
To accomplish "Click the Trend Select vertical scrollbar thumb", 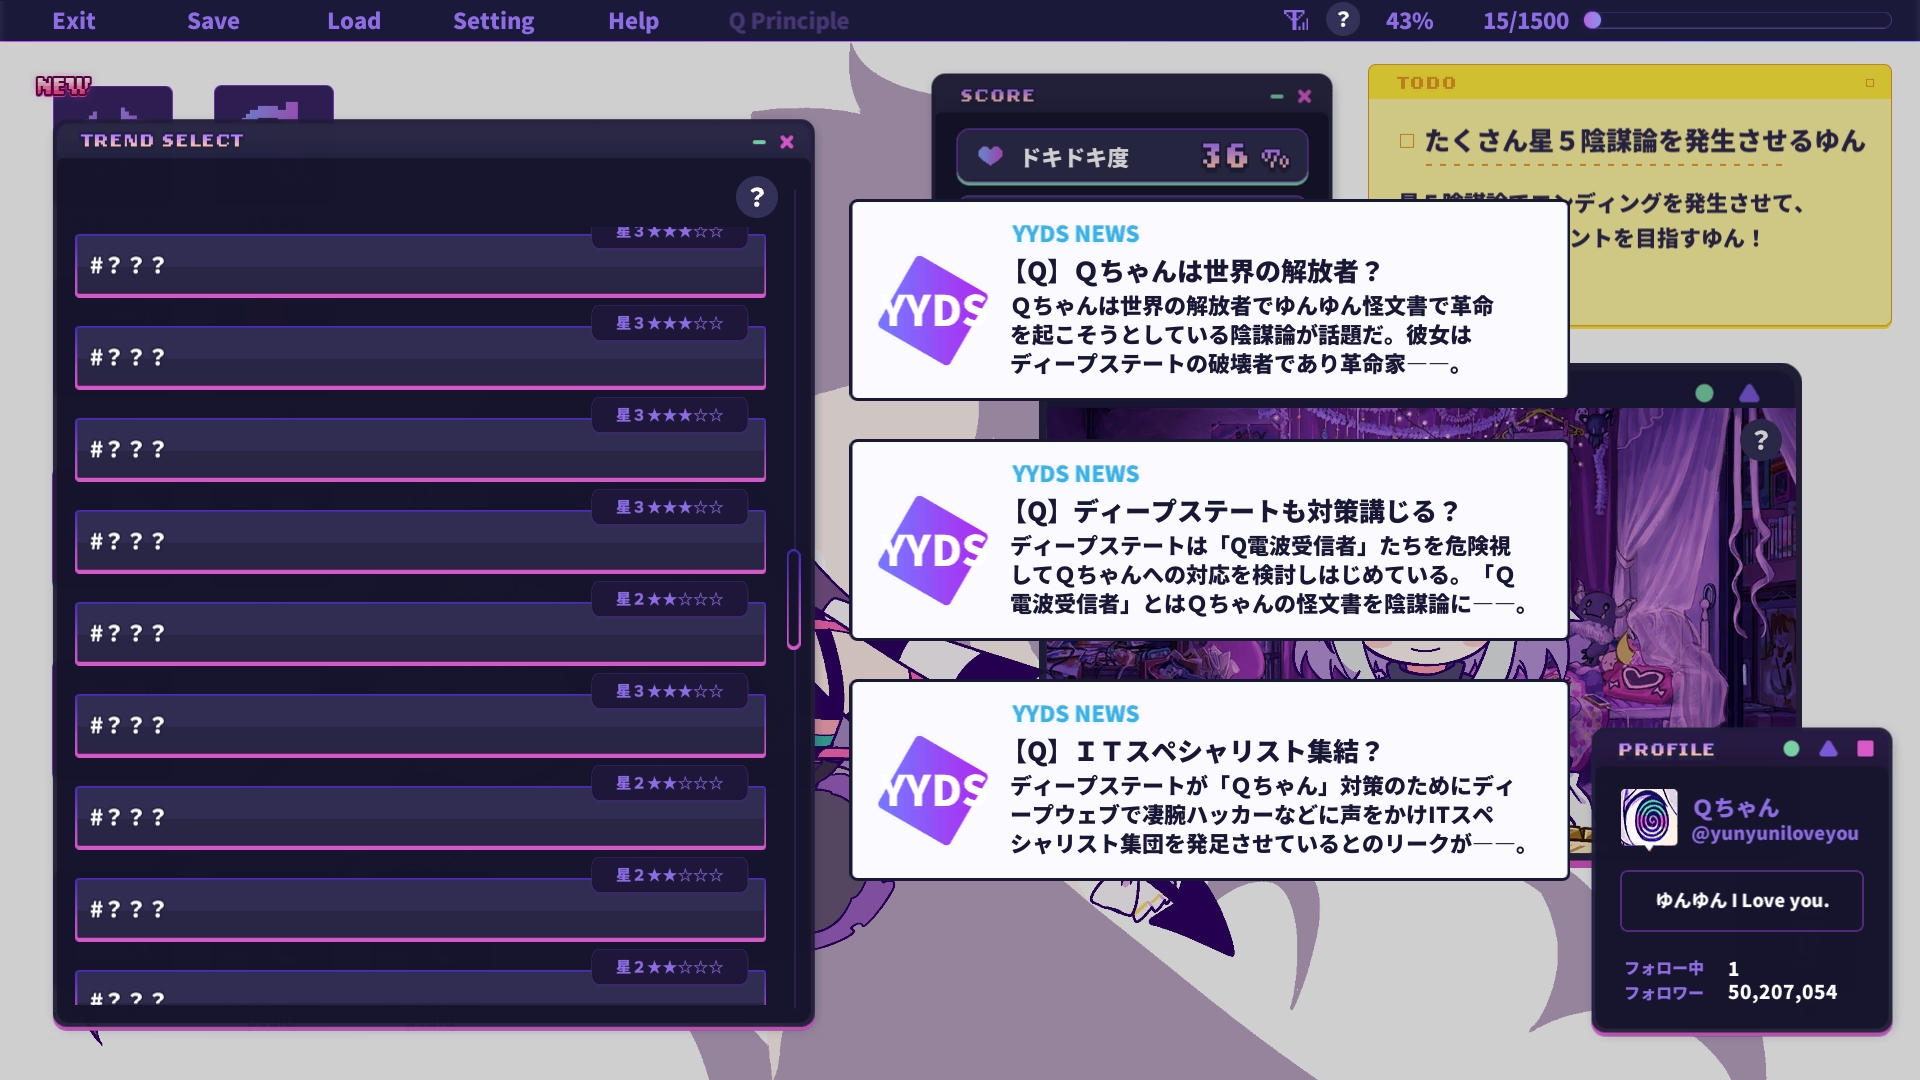I will point(793,598).
